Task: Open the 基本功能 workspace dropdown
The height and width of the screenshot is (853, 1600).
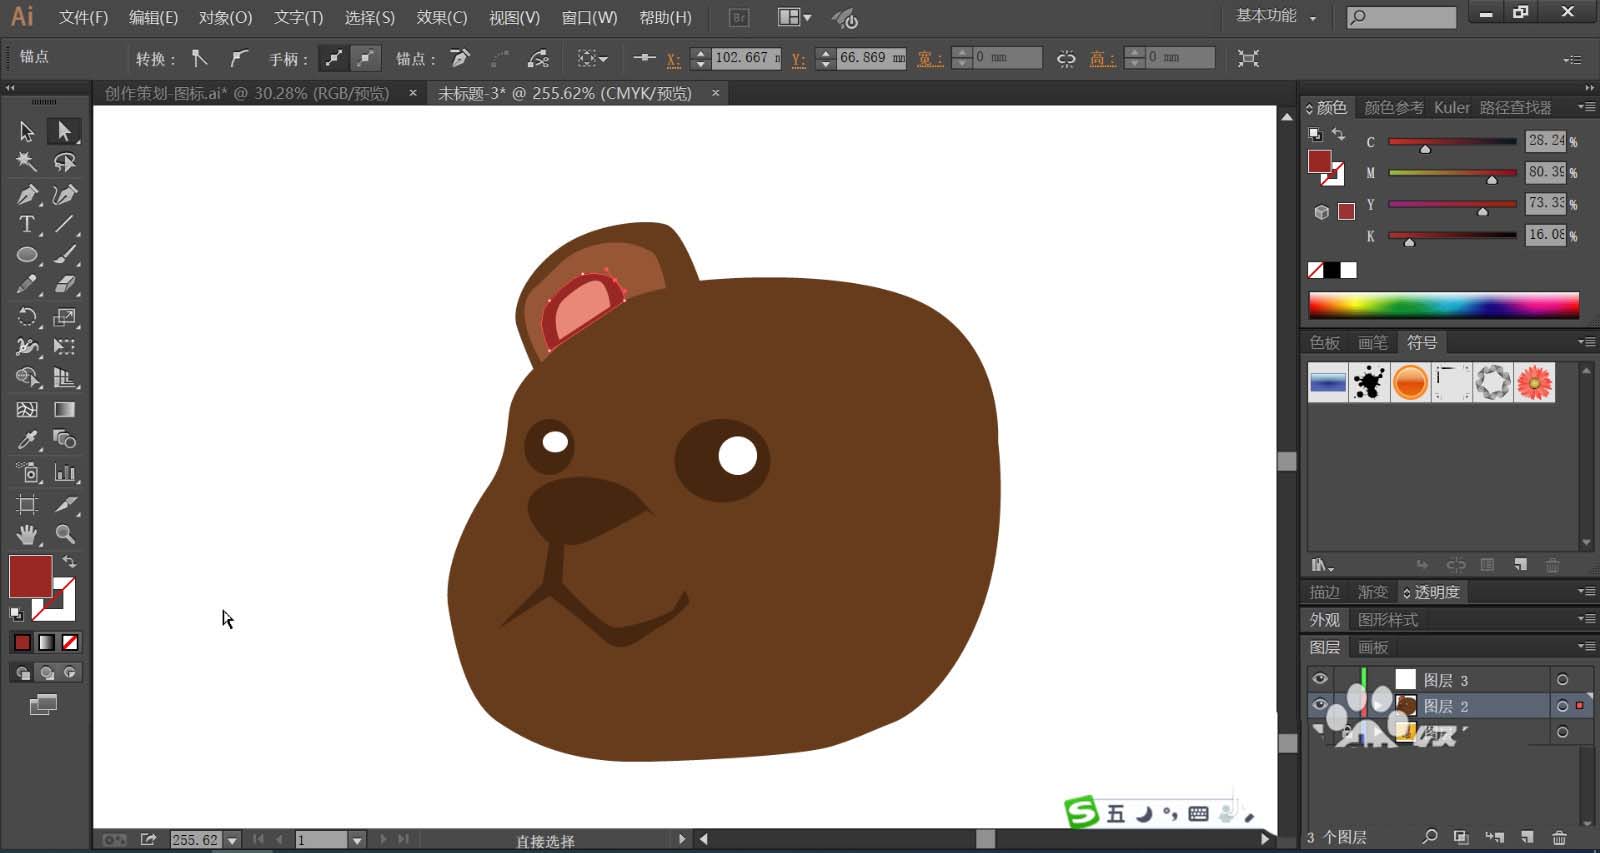Action: click(x=1276, y=16)
